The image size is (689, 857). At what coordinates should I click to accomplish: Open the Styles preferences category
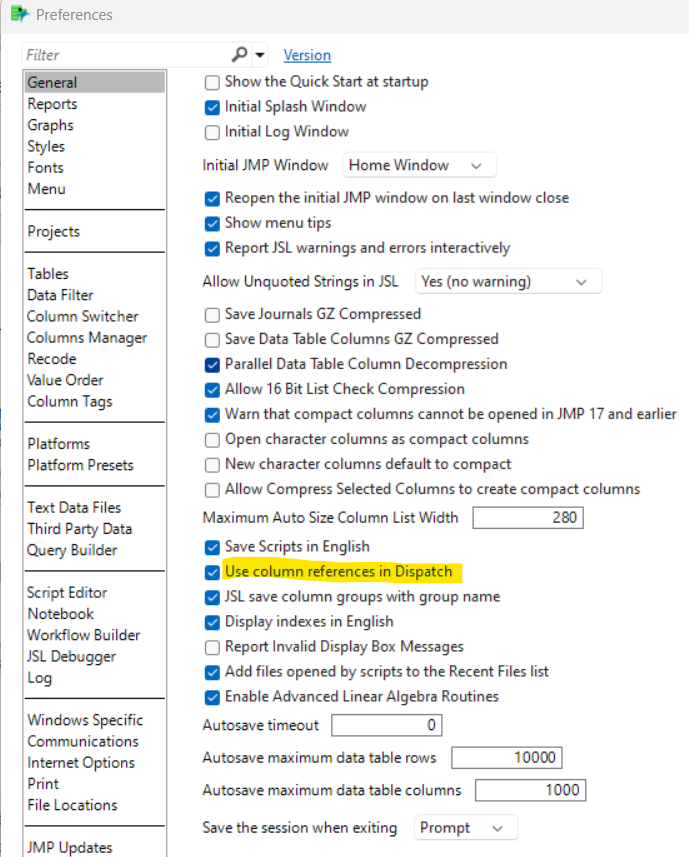click(x=46, y=146)
